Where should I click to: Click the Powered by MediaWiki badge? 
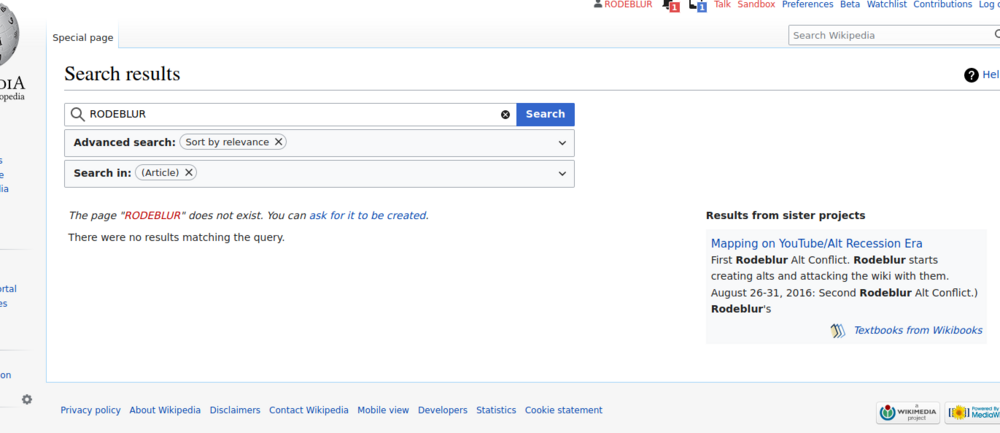[973, 413]
